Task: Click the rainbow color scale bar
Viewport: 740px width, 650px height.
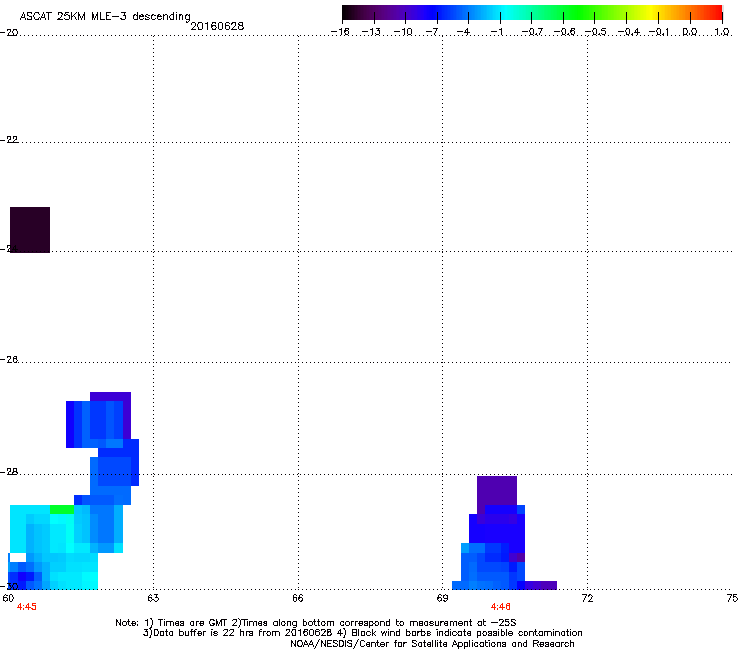Action: (x=532, y=12)
